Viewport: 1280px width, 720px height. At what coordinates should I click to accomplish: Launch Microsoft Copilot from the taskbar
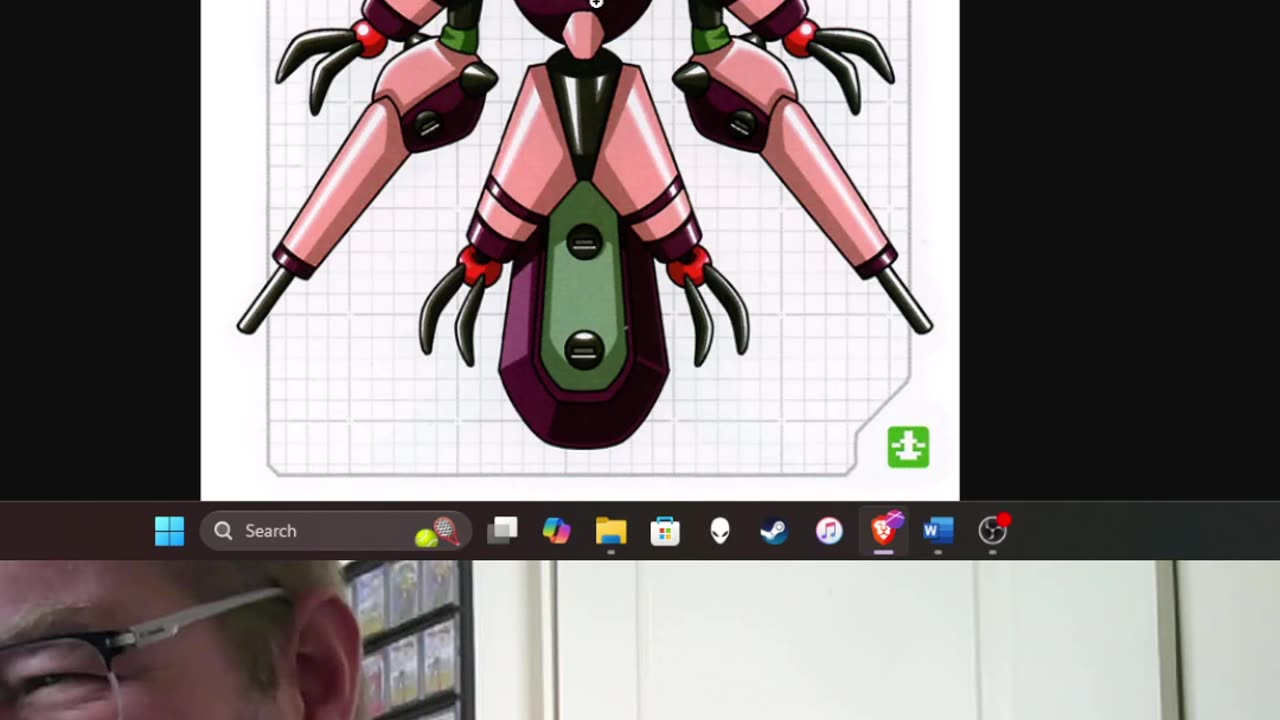(x=556, y=531)
